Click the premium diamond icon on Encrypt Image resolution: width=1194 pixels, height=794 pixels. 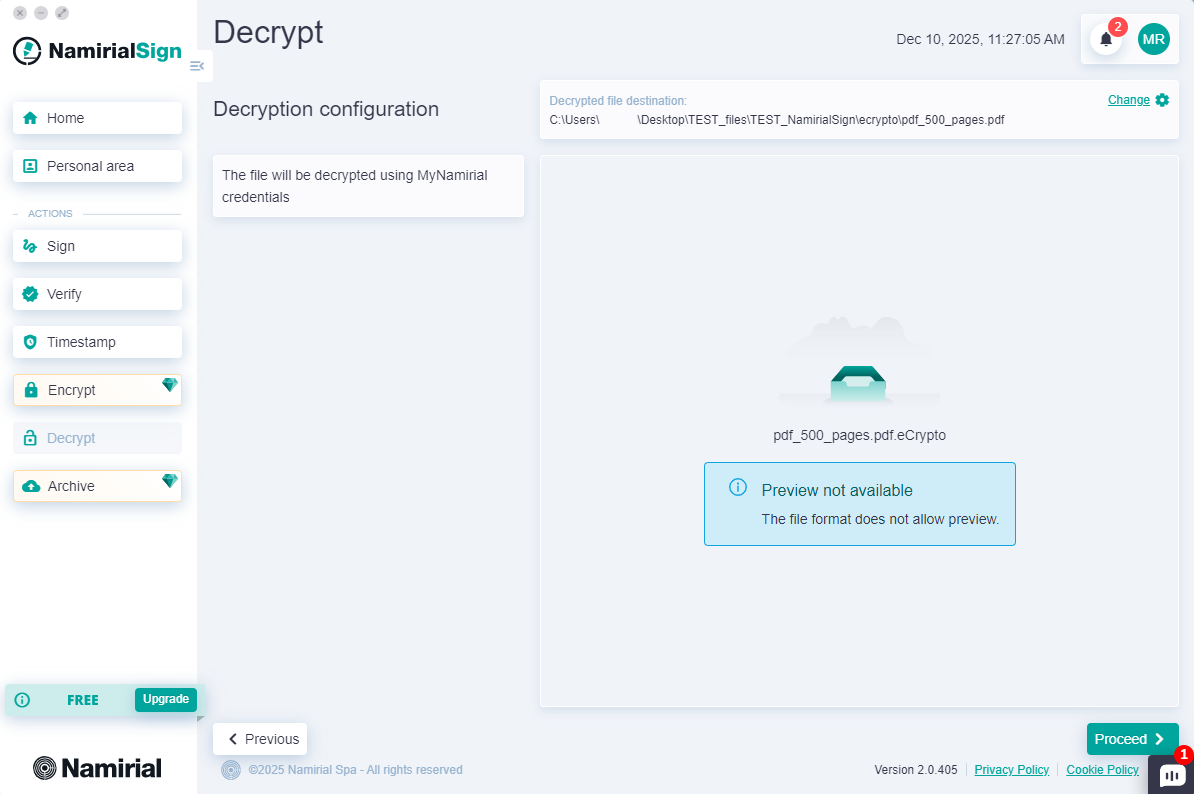(170, 385)
